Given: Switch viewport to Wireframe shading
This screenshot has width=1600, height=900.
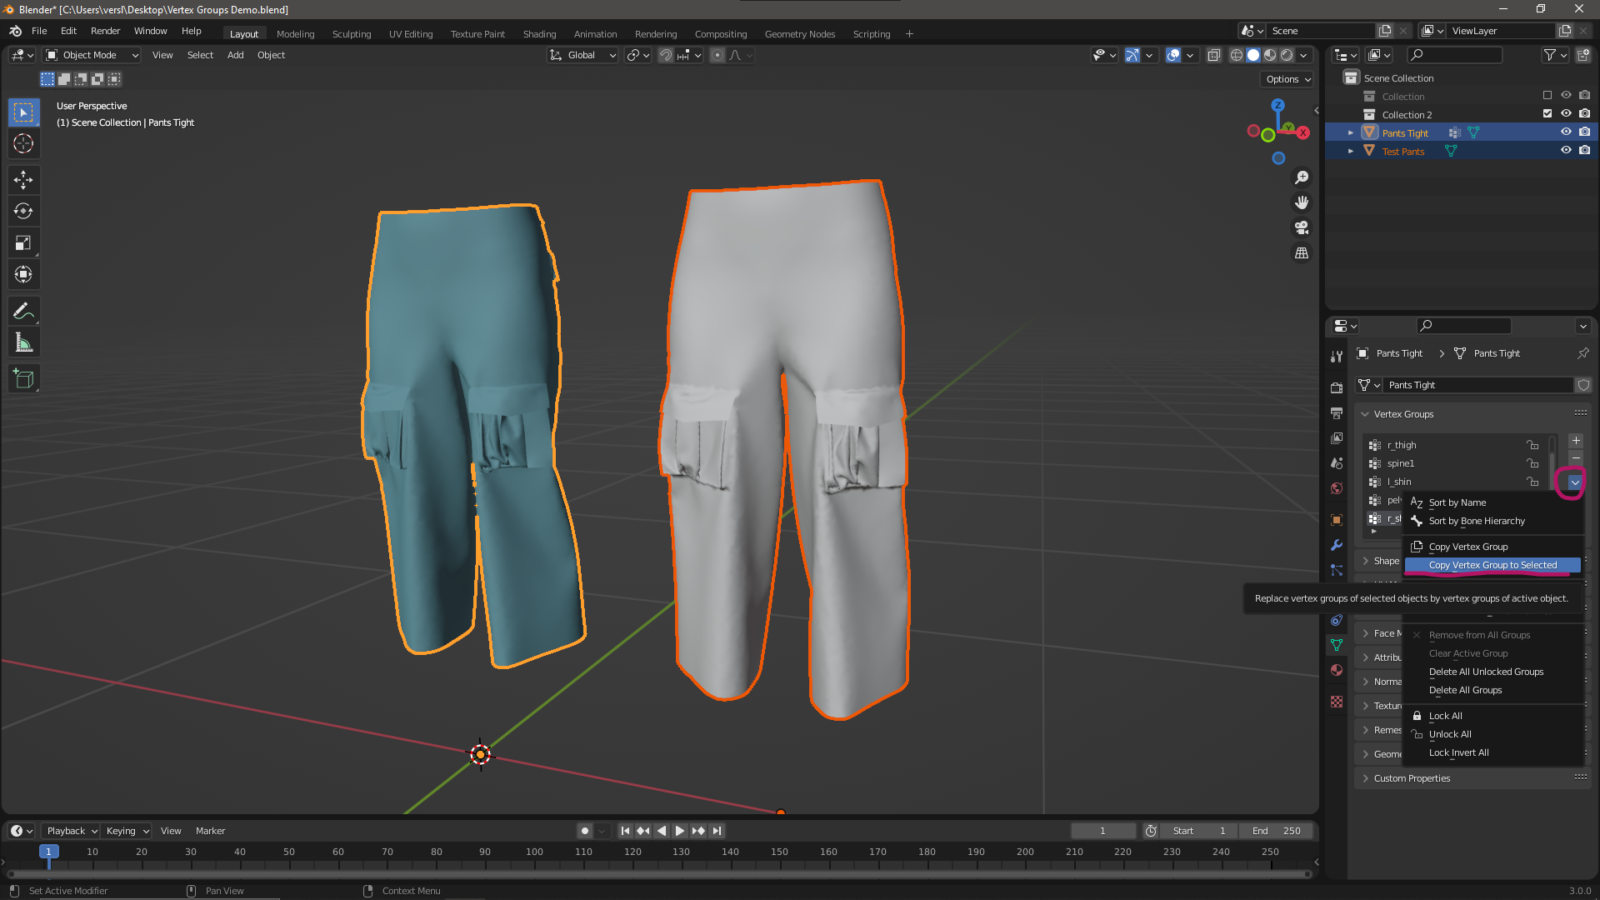Looking at the screenshot, I should click(1236, 55).
